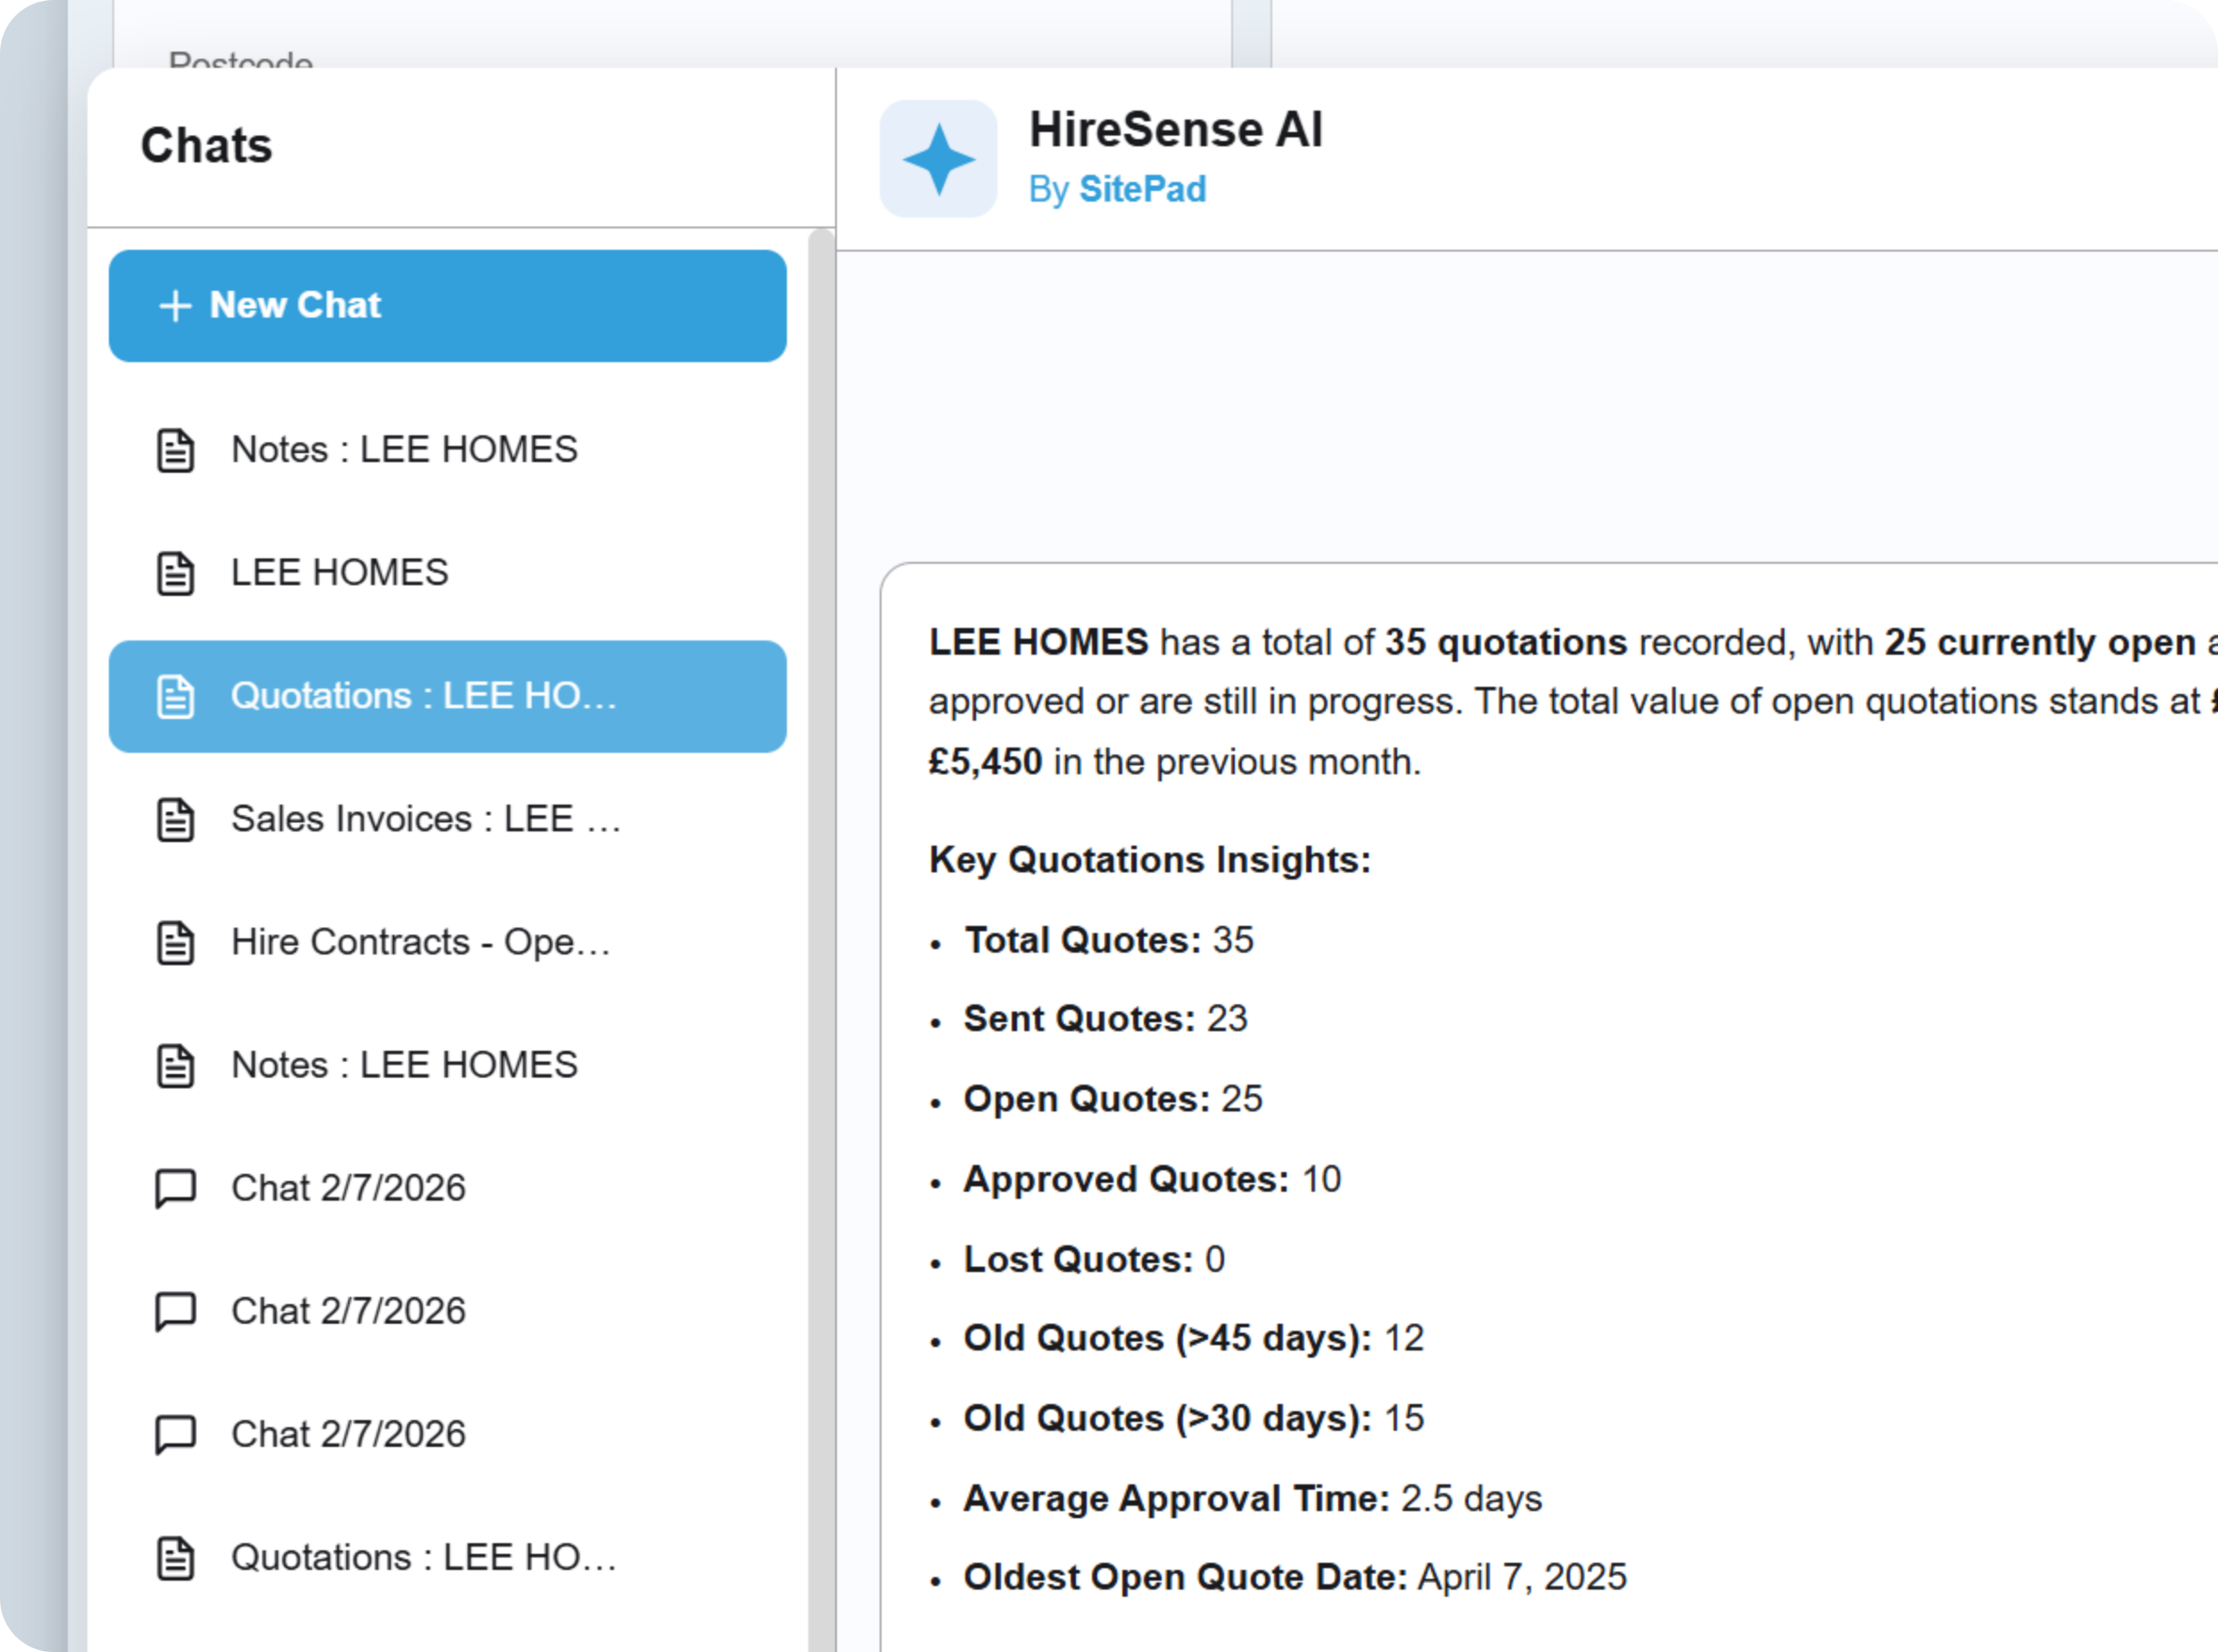Open Sales Invoices : LEE chat

point(426,819)
